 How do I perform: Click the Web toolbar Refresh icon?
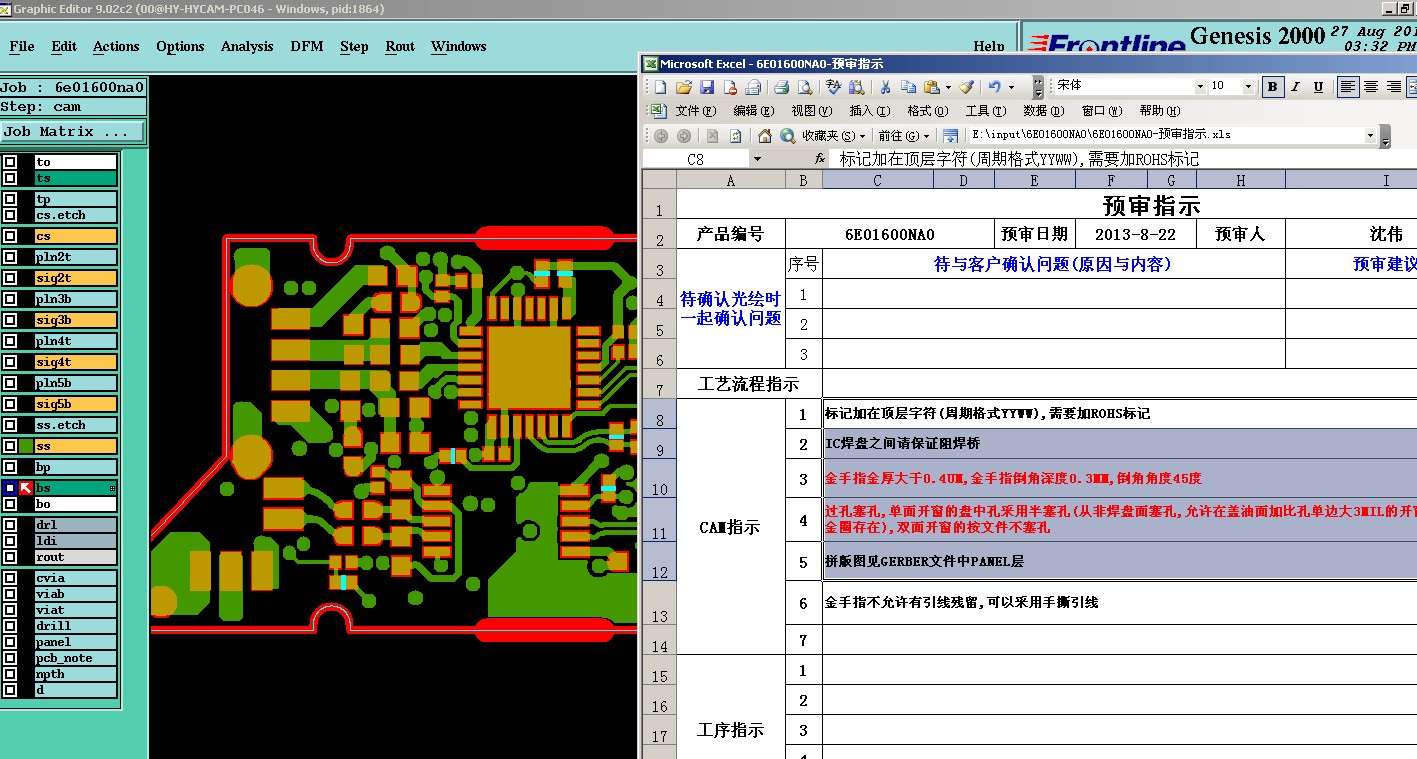(x=736, y=136)
